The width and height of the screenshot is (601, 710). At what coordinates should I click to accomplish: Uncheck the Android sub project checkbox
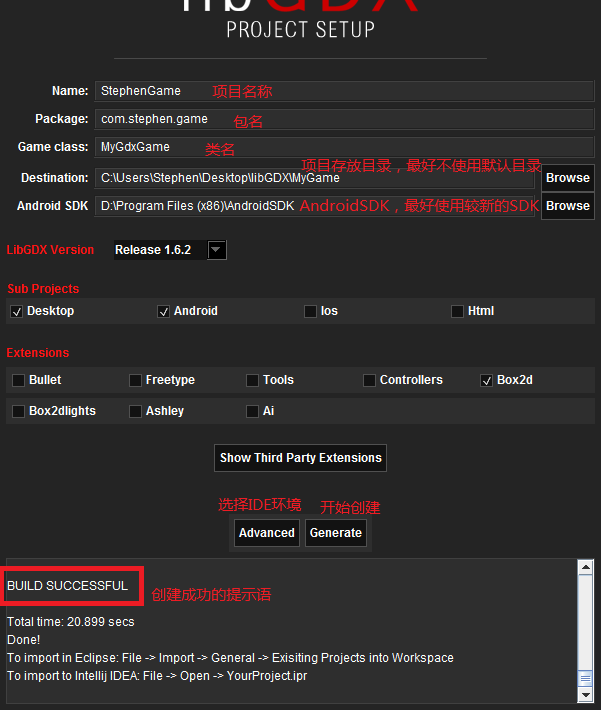(x=163, y=312)
